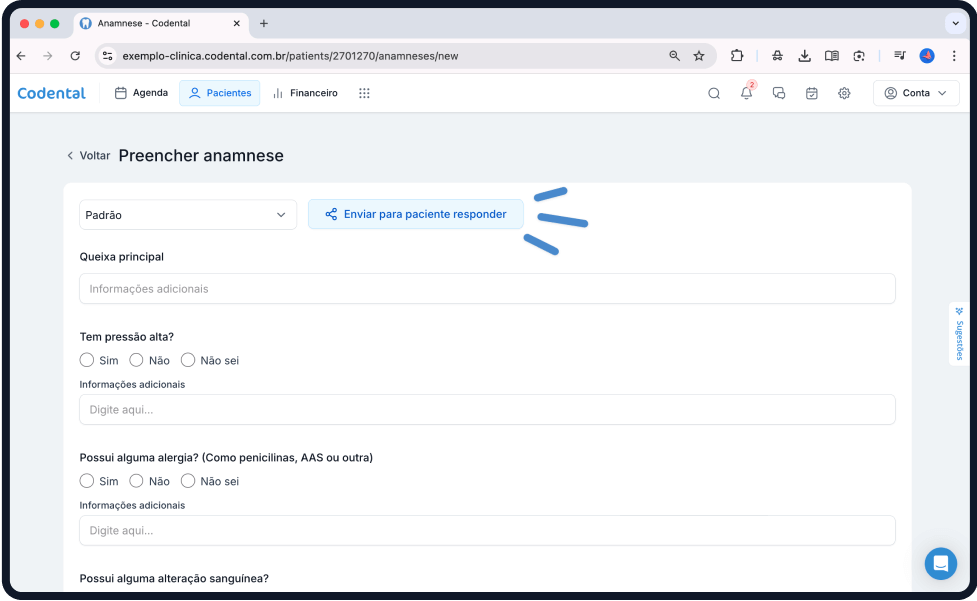977x601 pixels.
Task: Open the apps grid icon beside Financeiro
Action: click(364, 93)
